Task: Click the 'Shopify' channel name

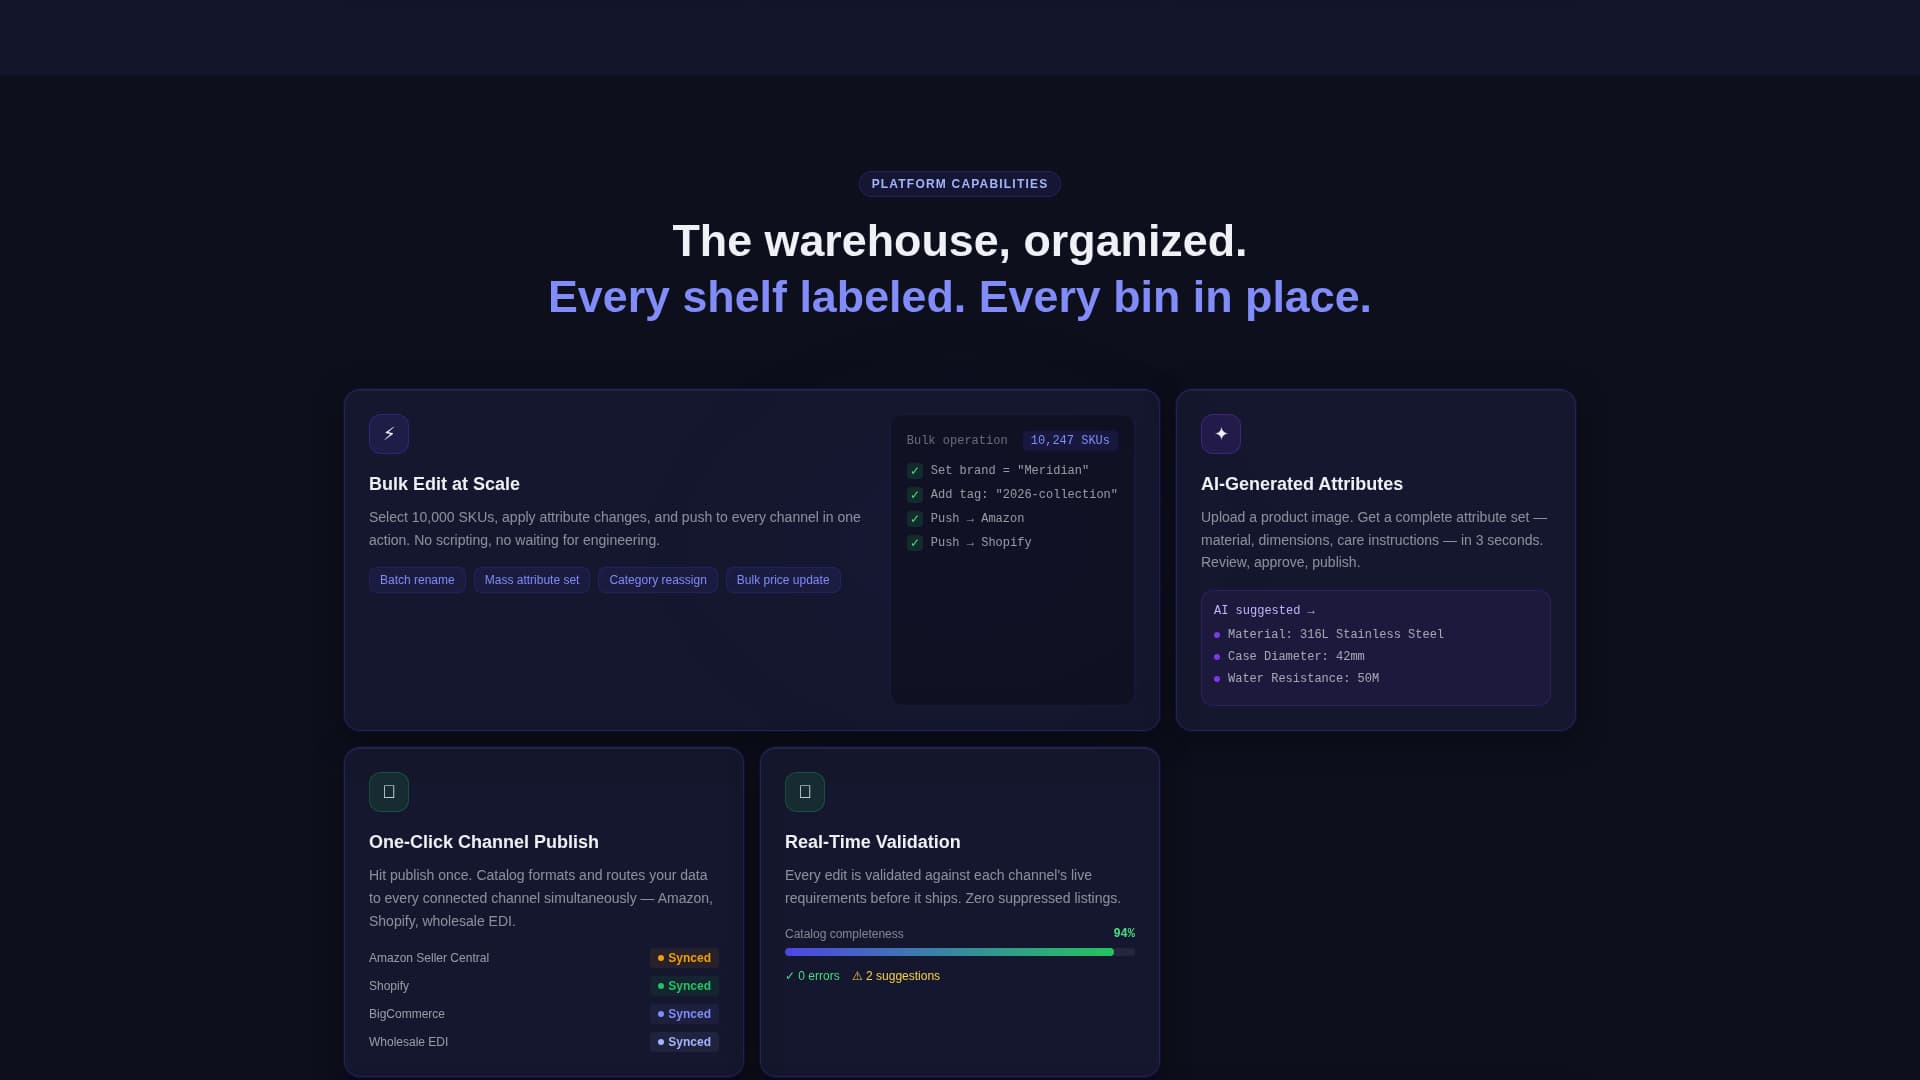Action: (389, 986)
